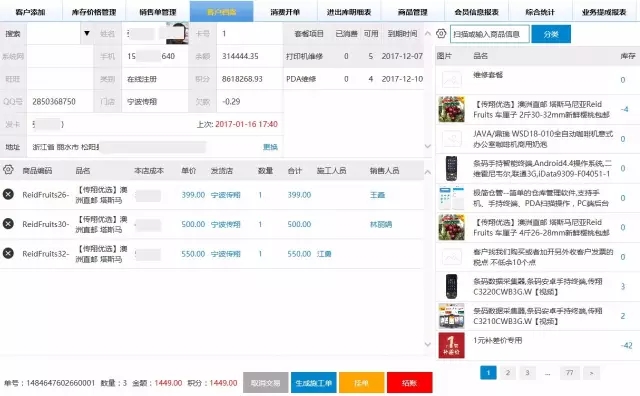Click the points value 8618268.93
This screenshot has width=640, height=396.
tap(242, 79)
